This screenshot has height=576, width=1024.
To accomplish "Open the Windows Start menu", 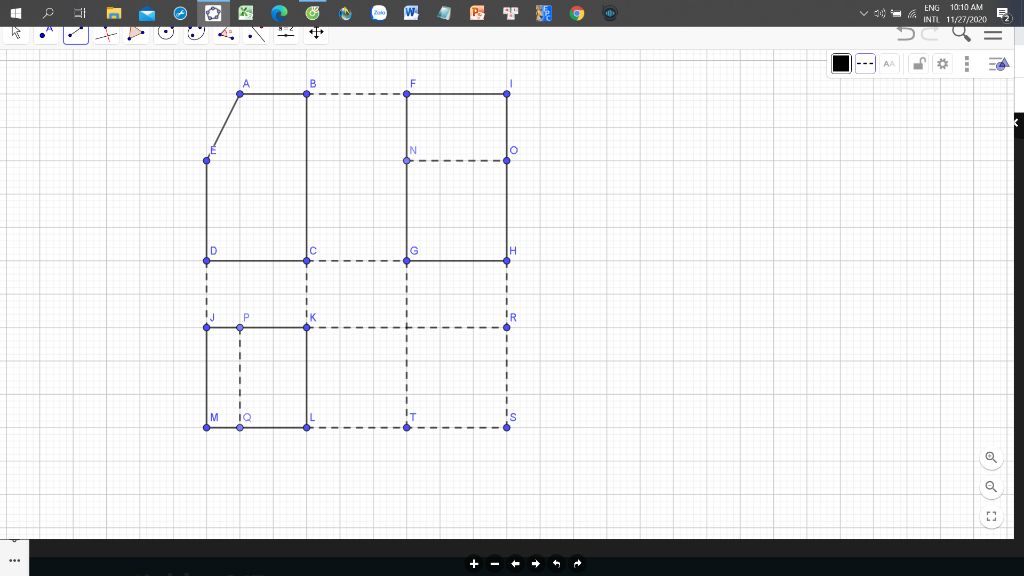I will (16, 13).
